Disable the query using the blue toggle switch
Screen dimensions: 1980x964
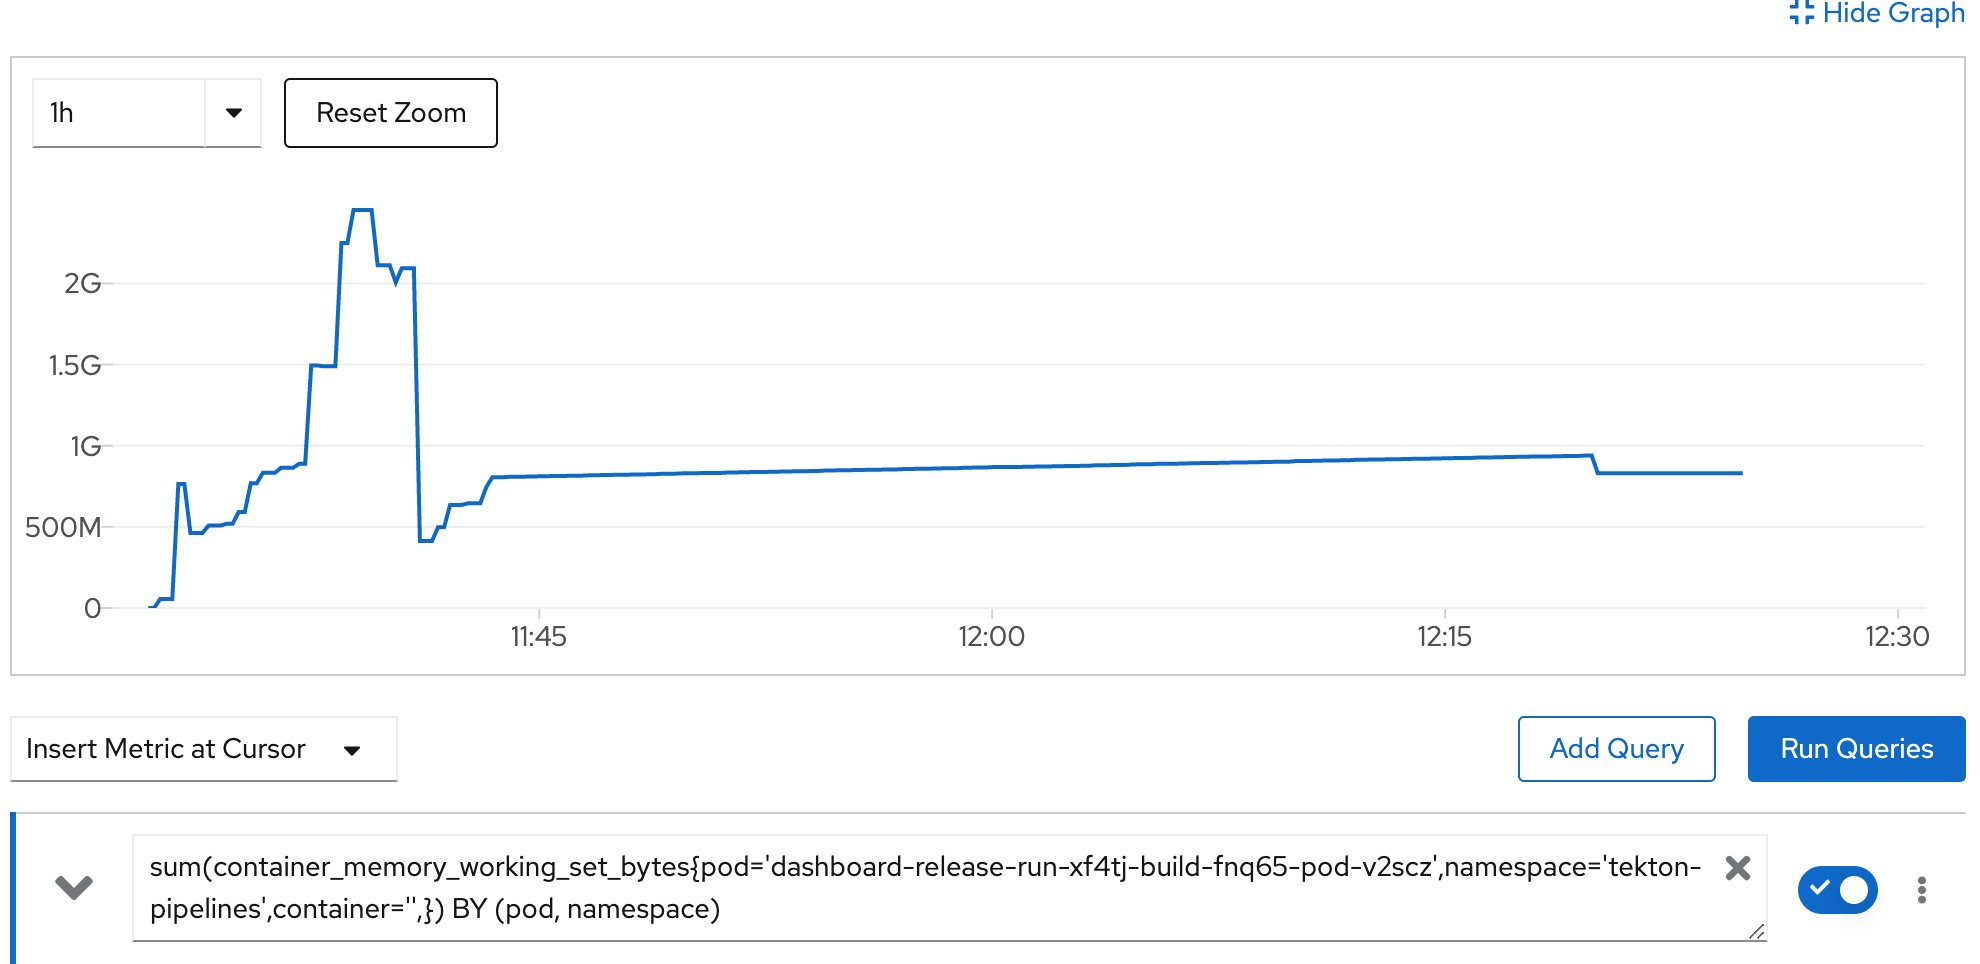[1838, 888]
